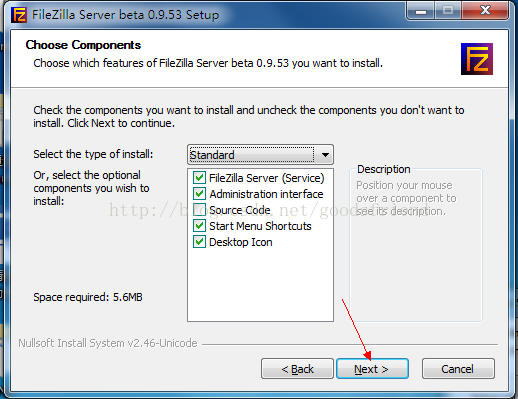Image resolution: width=518 pixels, height=399 pixels.
Task: Click the Description panel box
Action: coord(416,245)
